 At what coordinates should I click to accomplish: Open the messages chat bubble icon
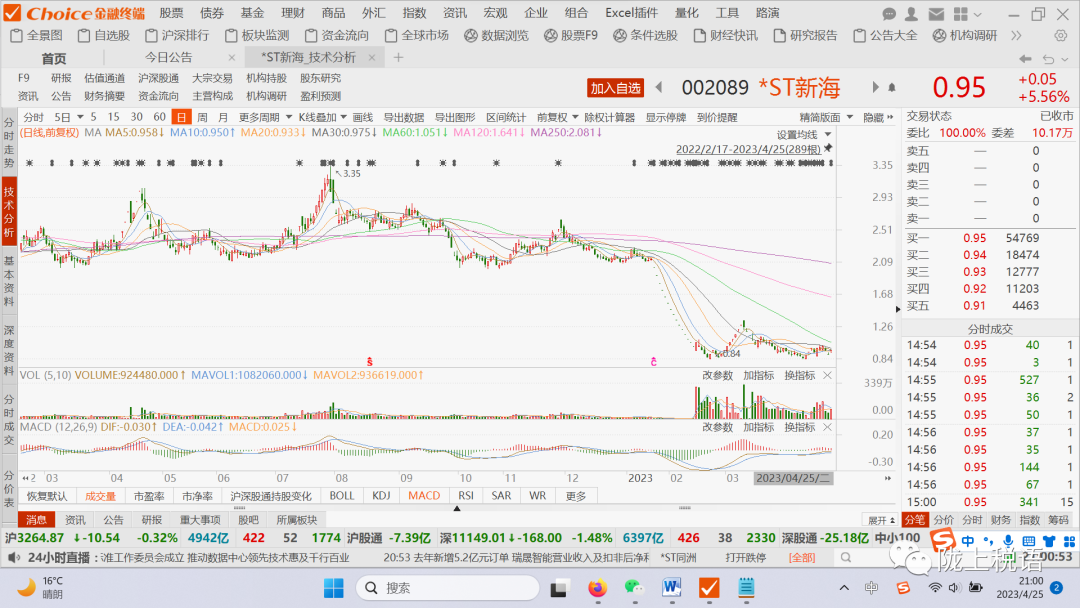coord(889,14)
